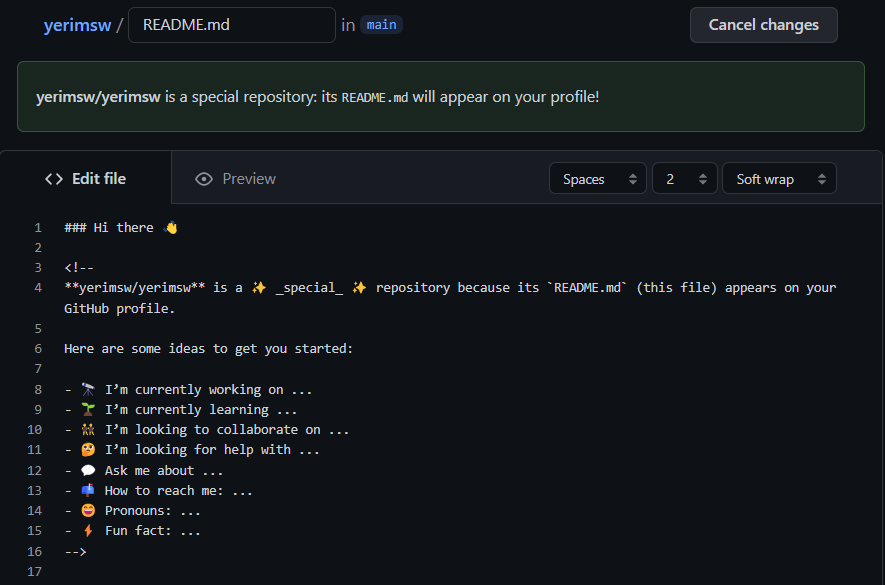Image resolution: width=885 pixels, height=585 pixels.
Task: Click 'Fun fact: ...' text
Action: [x=152, y=530]
